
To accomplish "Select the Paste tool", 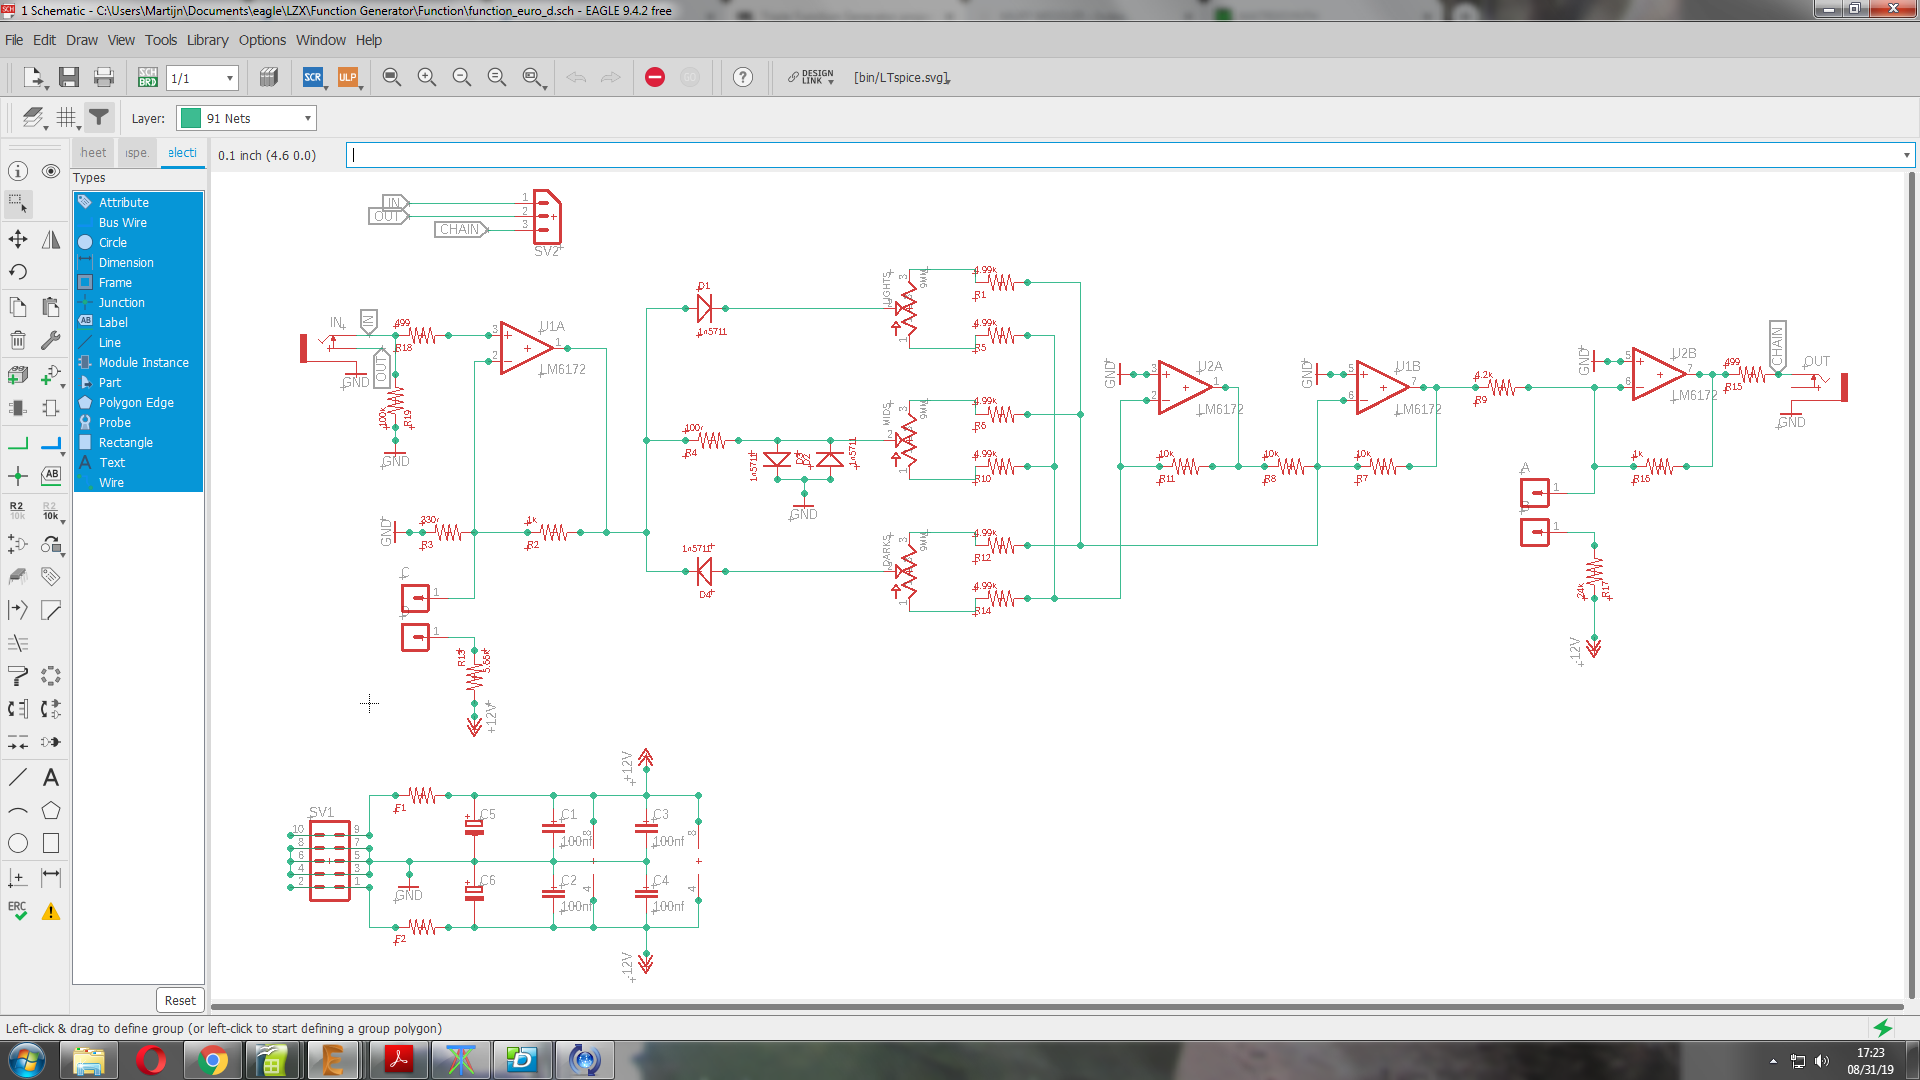I will [x=51, y=307].
